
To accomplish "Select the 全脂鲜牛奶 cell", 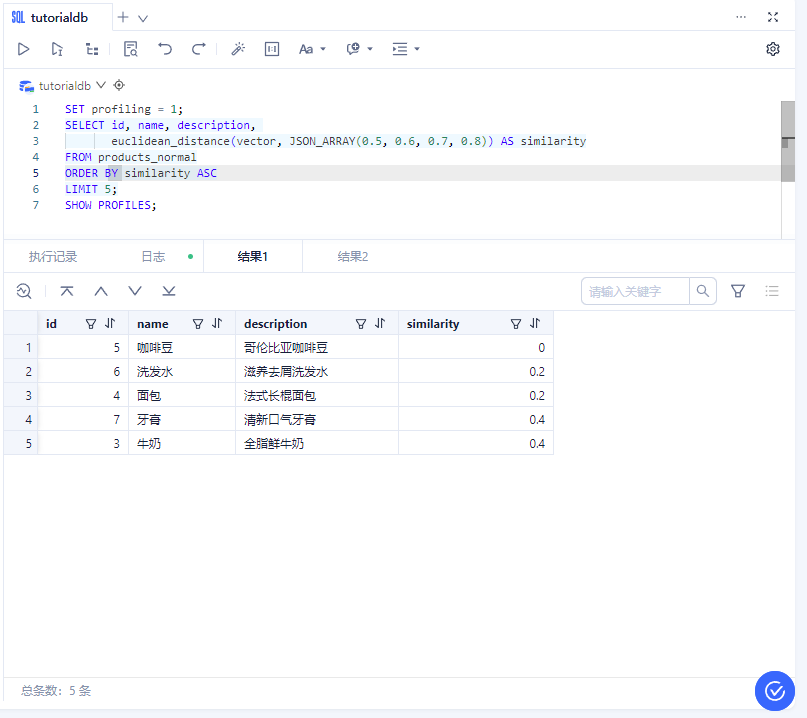I will tap(317, 443).
